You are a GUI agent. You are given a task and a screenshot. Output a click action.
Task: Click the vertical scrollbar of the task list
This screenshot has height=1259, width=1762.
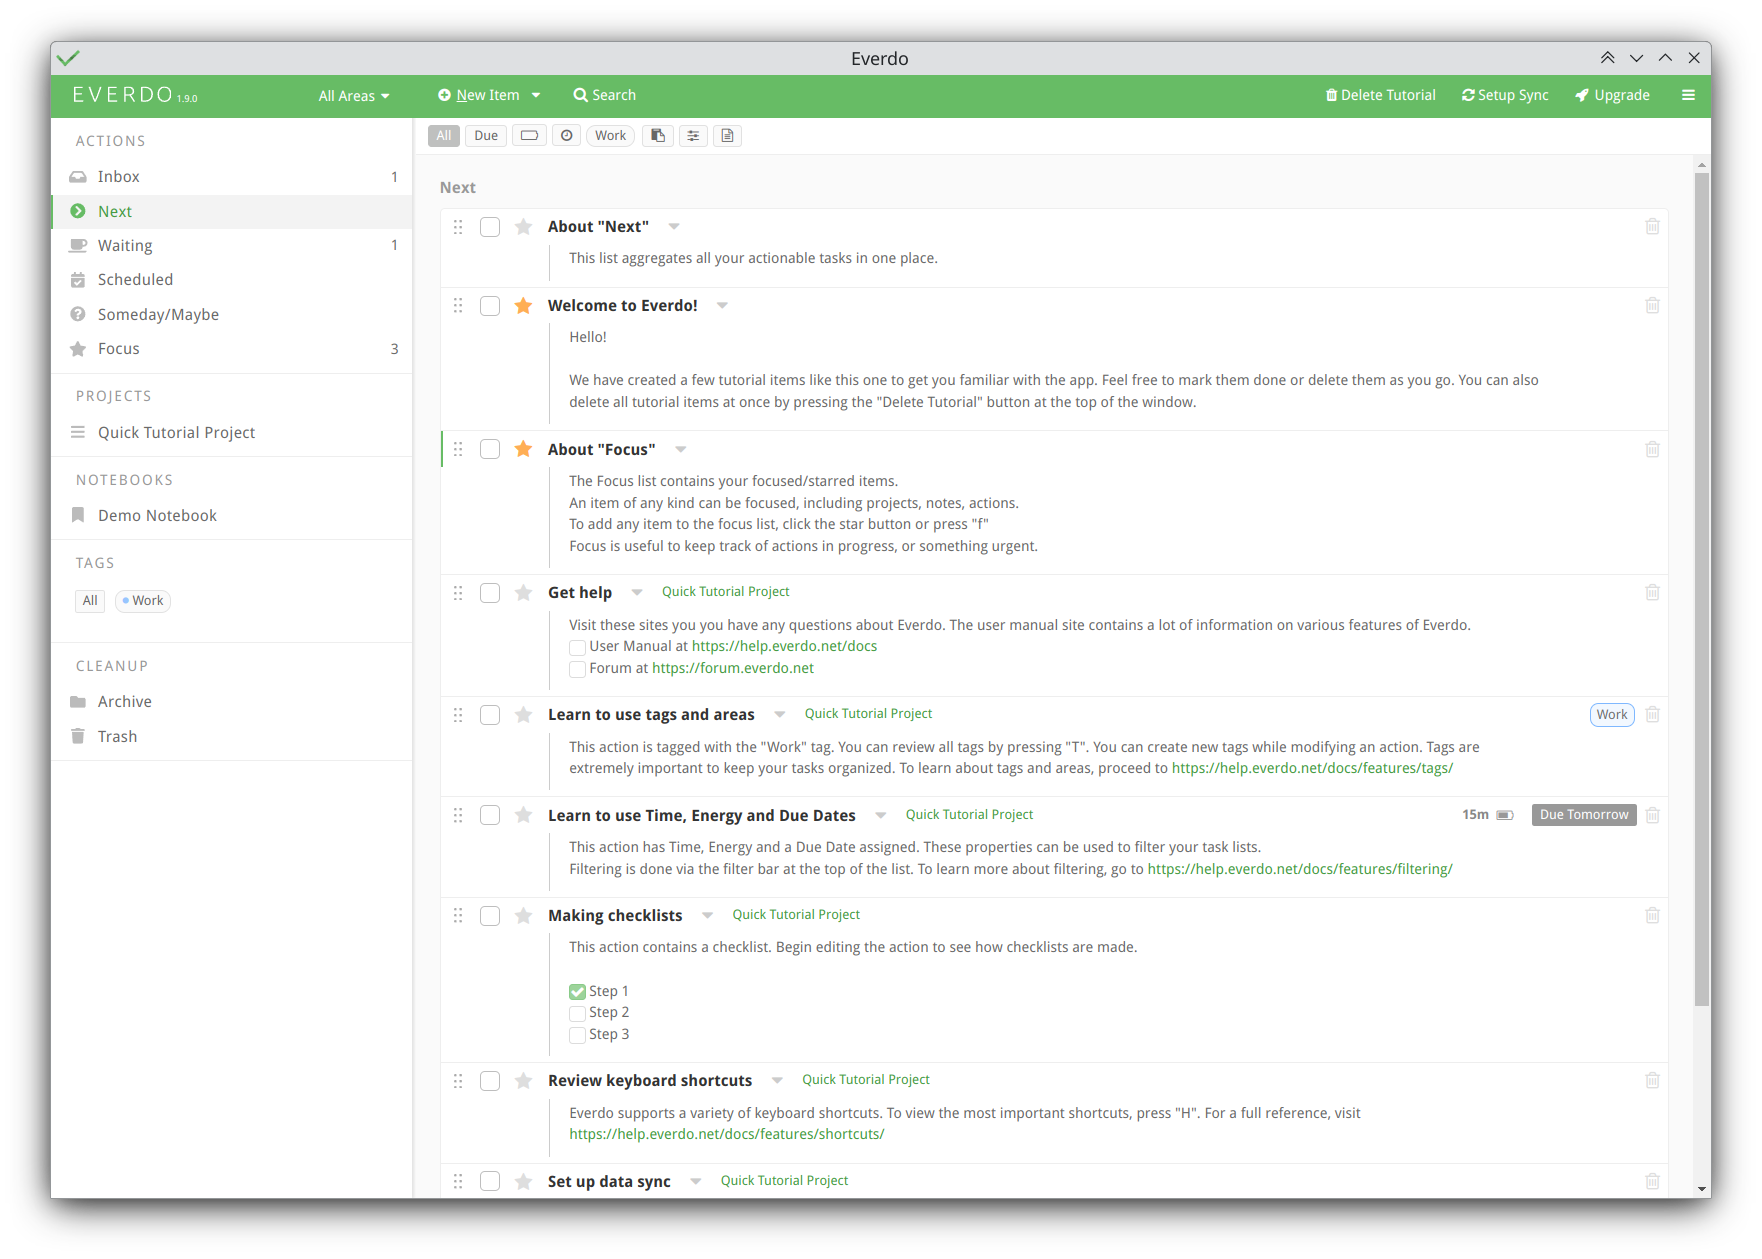[x=1701, y=590]
